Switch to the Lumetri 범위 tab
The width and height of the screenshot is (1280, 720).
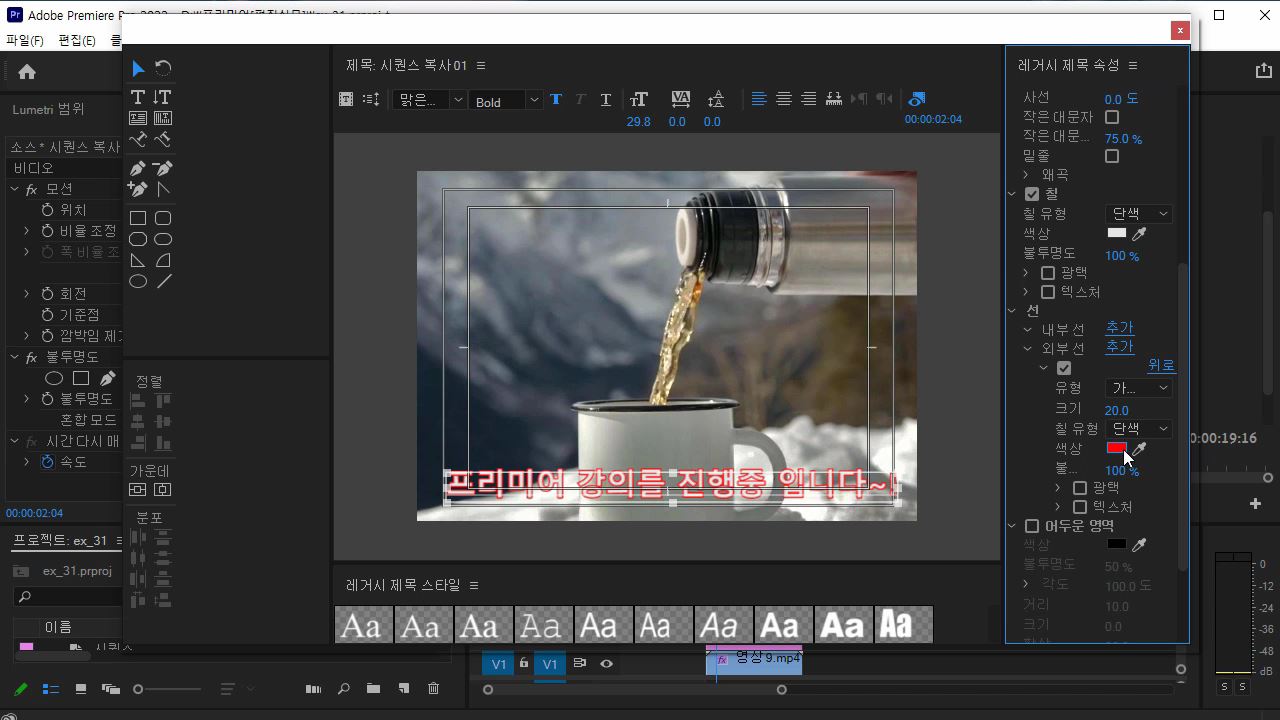pos(48,109)
